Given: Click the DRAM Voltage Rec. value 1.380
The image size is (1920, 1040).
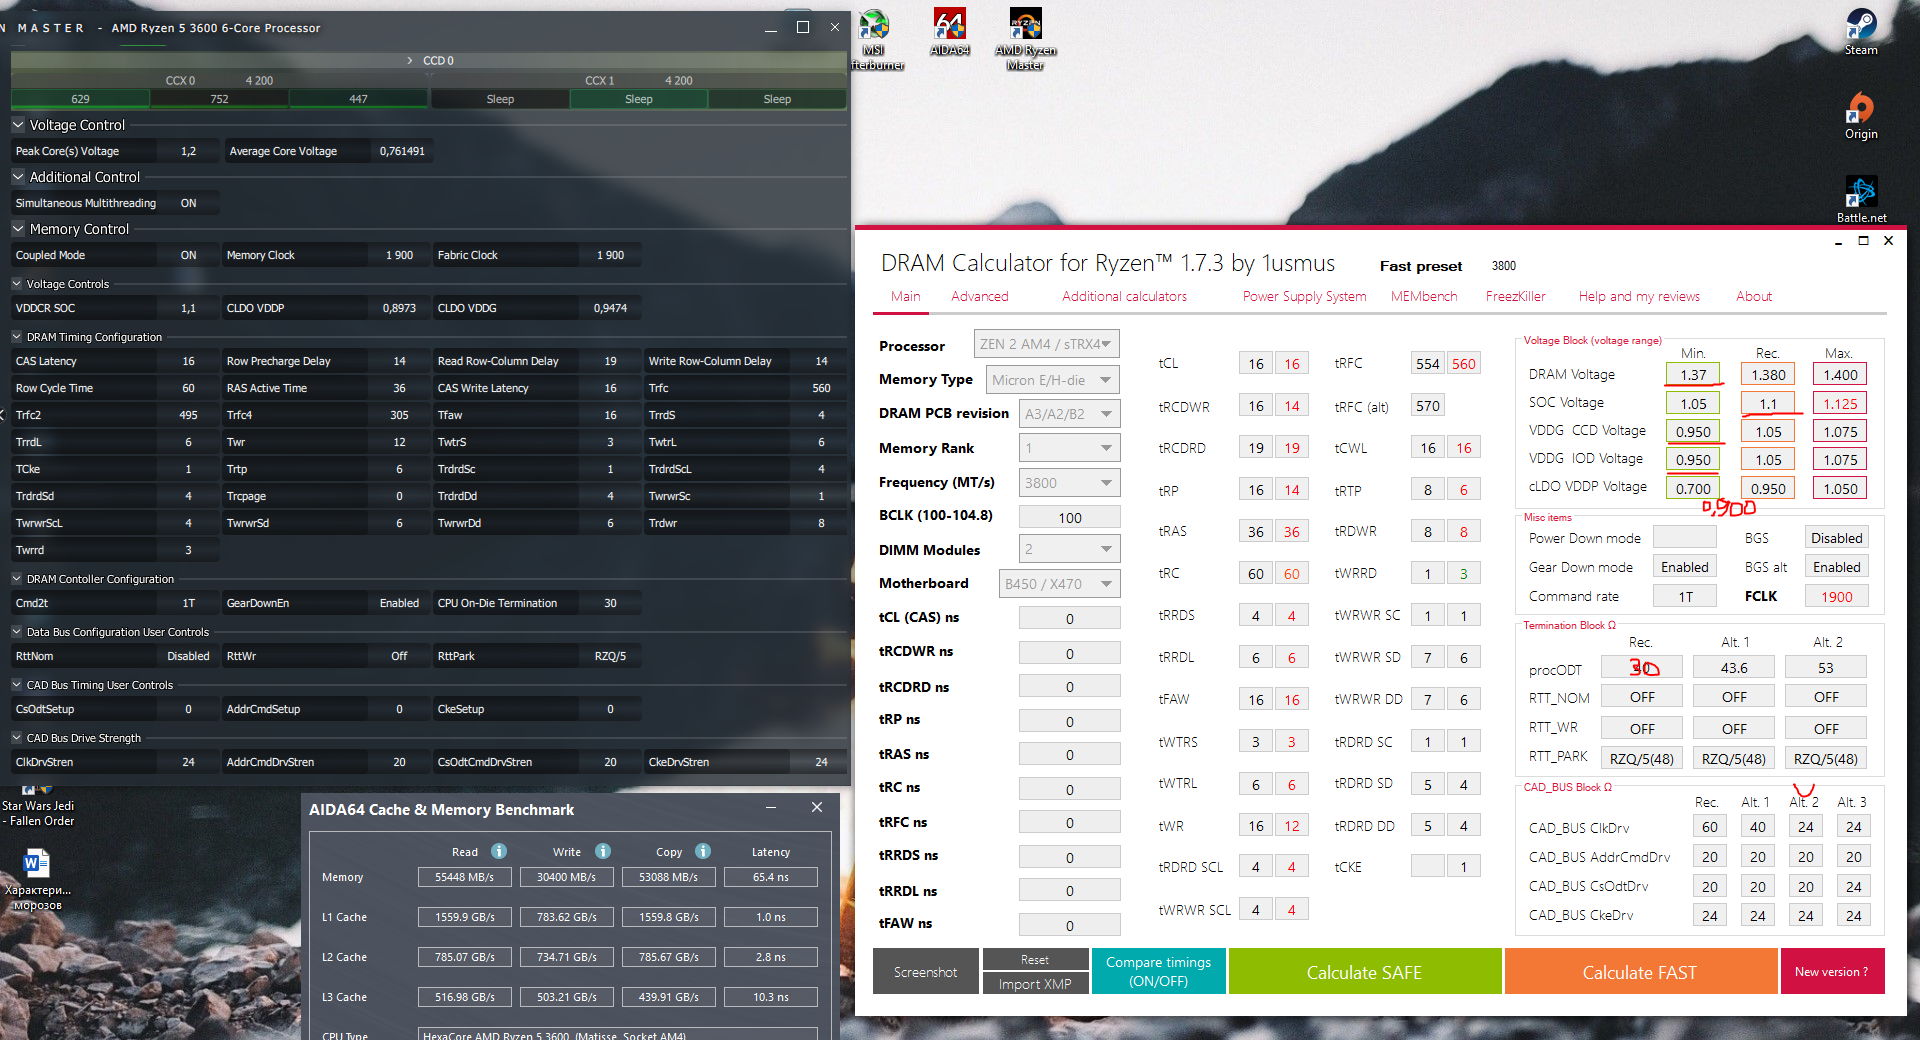Looking at the screenshot, I should point(1768,374).
